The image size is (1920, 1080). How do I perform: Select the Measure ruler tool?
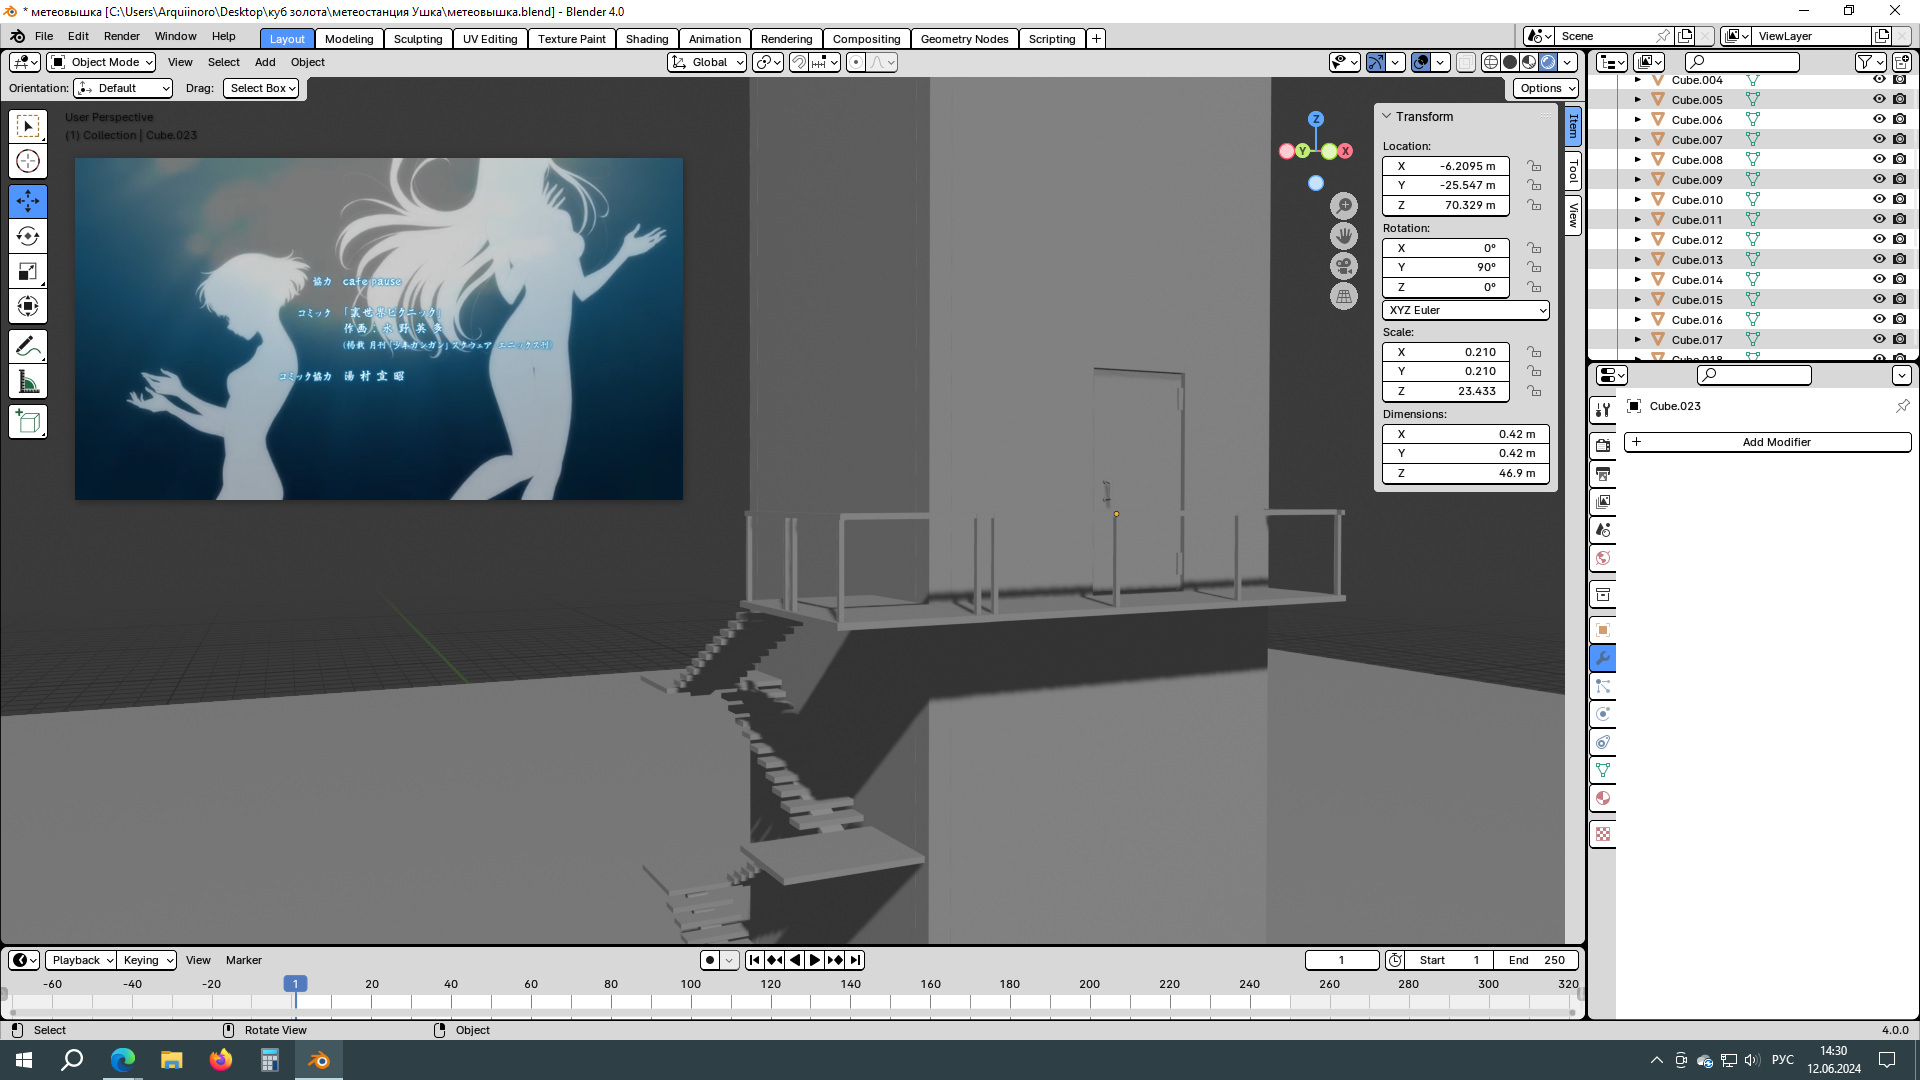click(28, 382)
